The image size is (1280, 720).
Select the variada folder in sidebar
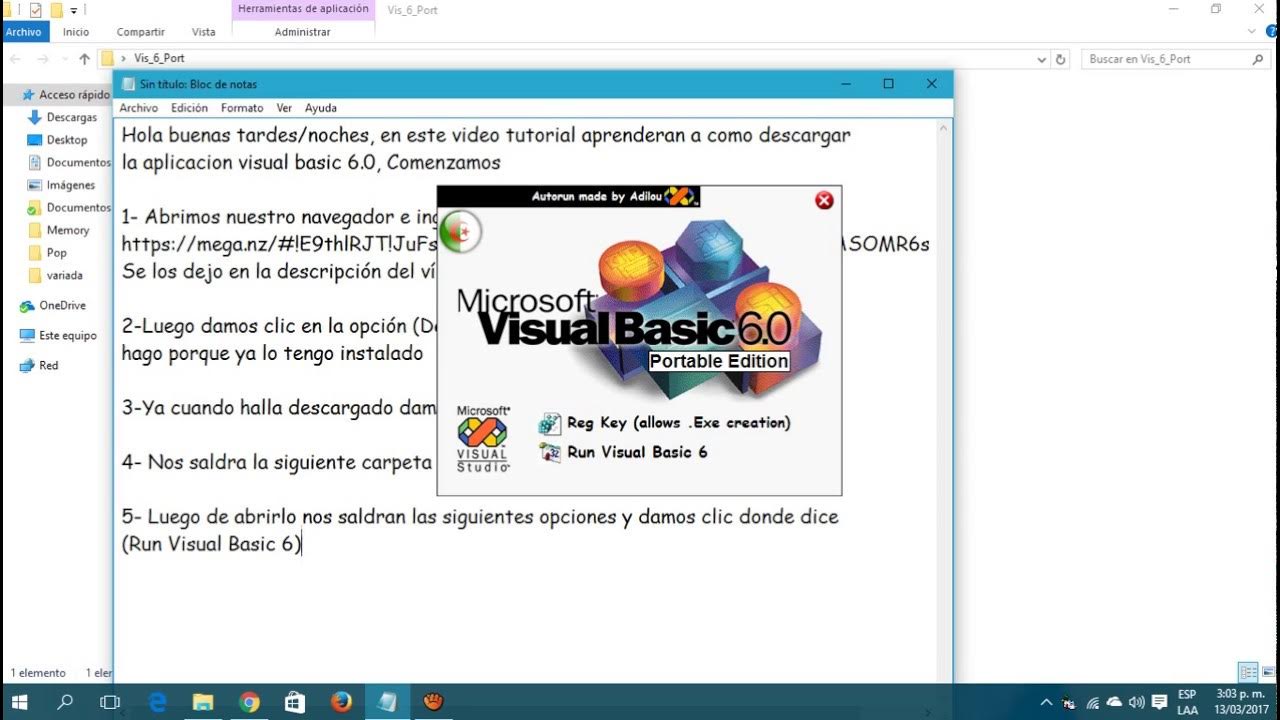(65, 275)
